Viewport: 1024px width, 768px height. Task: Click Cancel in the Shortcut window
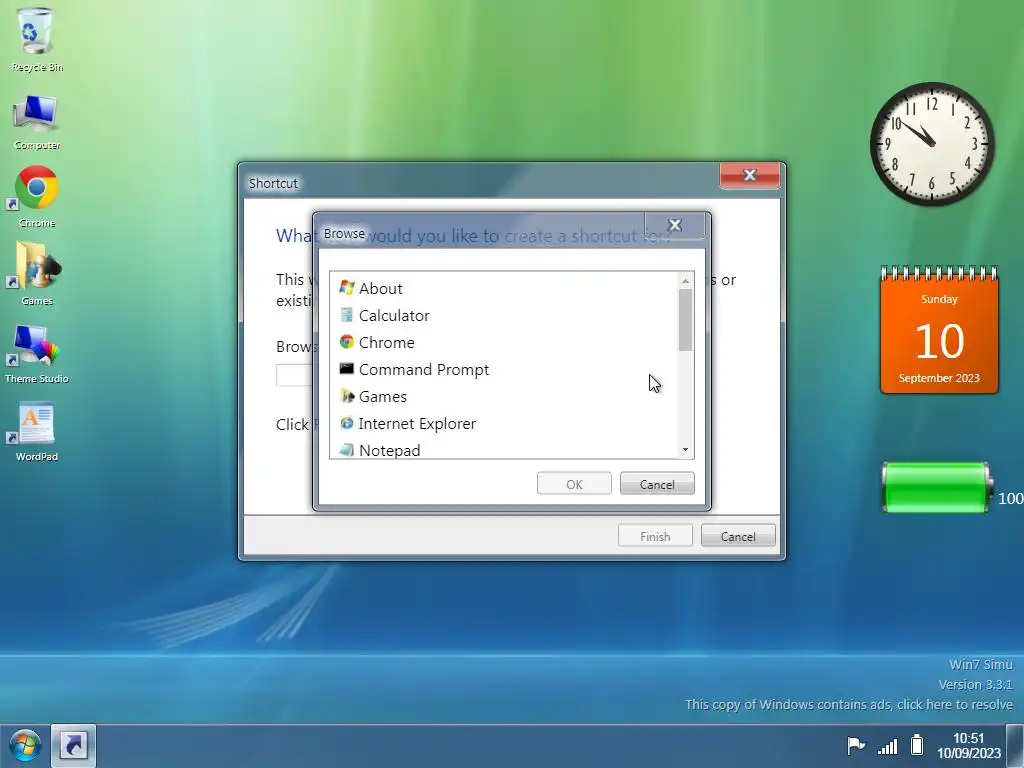tap(738, 536)
